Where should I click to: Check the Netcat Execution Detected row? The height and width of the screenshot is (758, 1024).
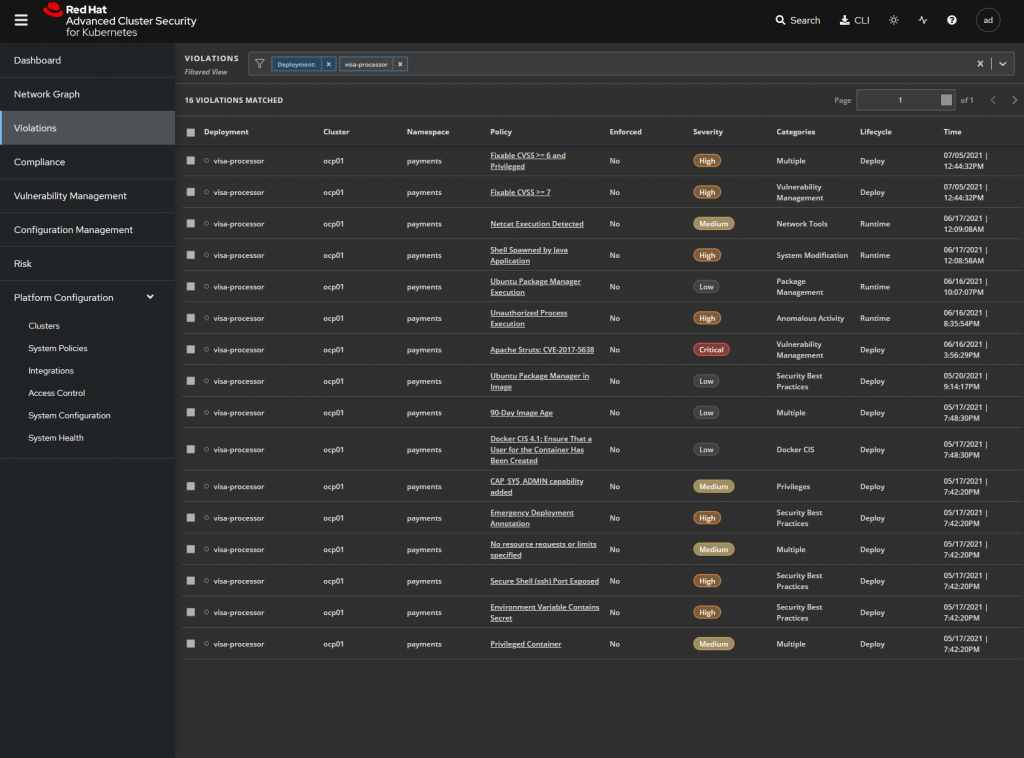[x=191, y=223]
